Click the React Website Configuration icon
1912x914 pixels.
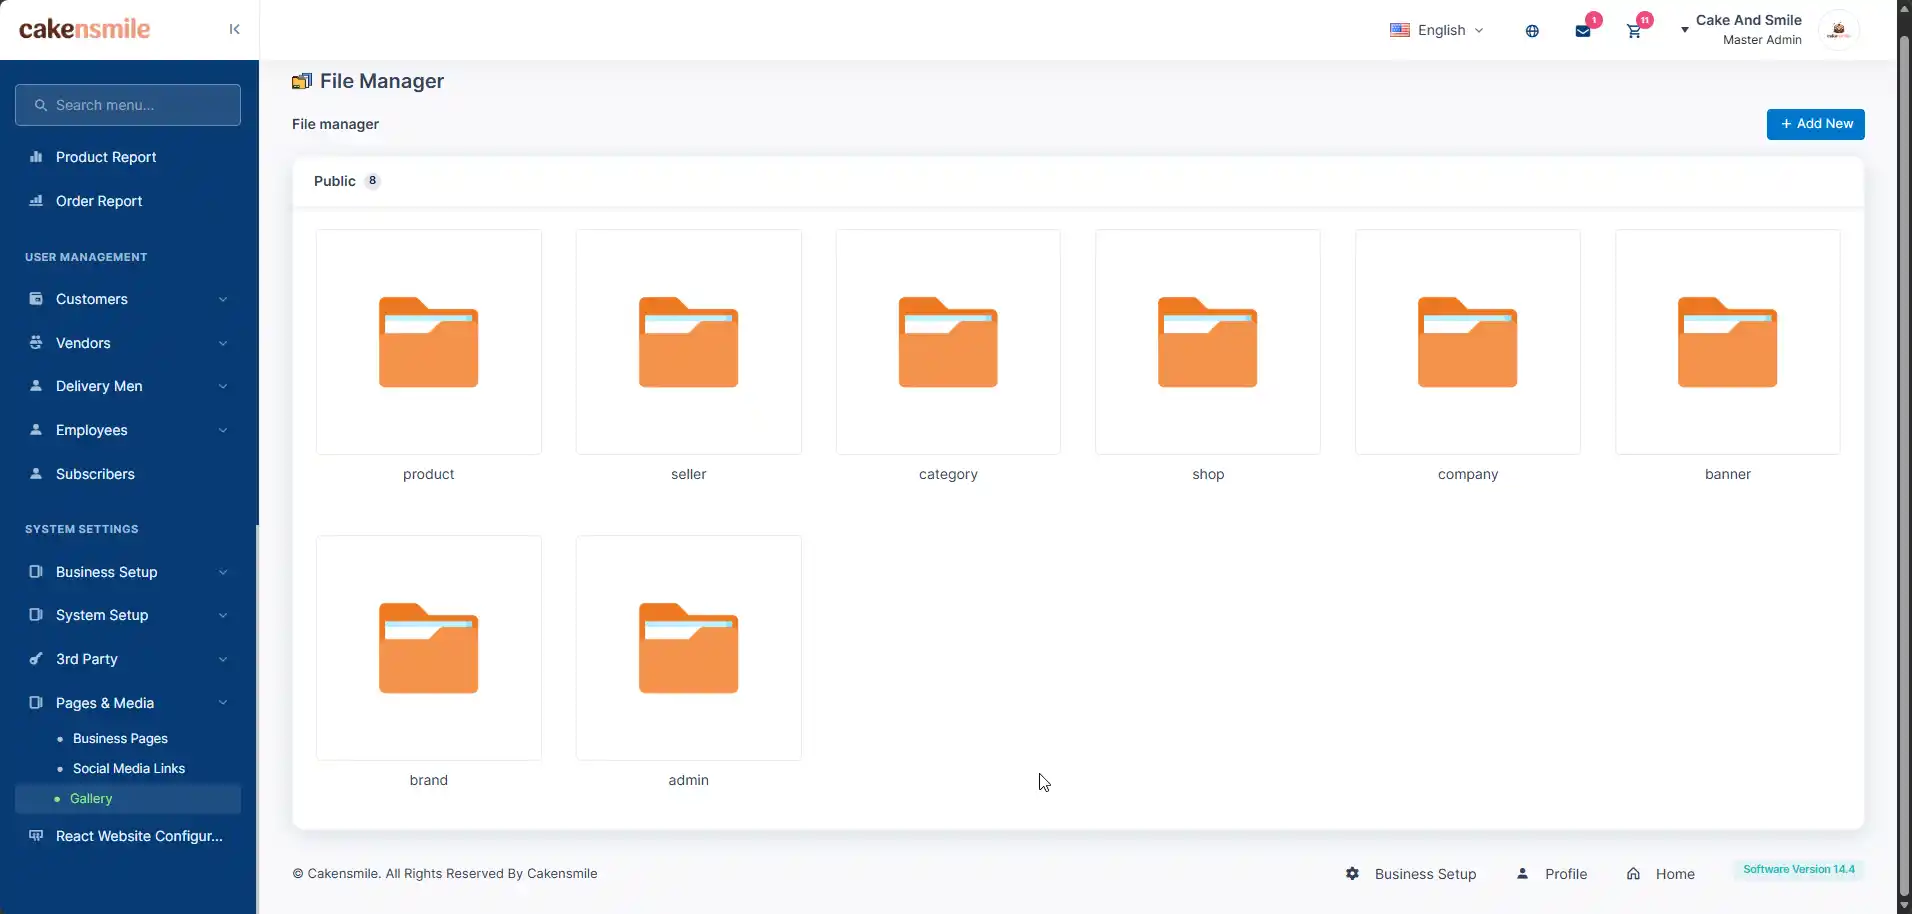pos(36,836)
